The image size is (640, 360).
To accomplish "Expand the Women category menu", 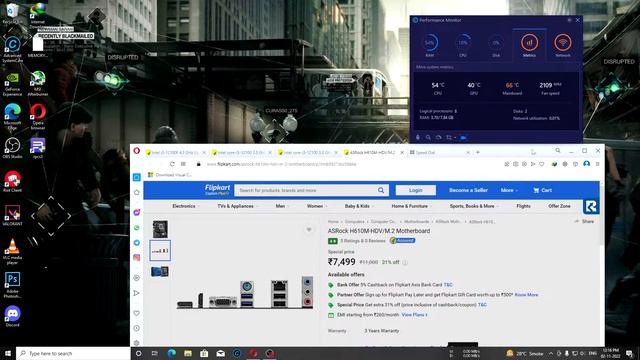I will pyautogui.click(x=316, y=206).
